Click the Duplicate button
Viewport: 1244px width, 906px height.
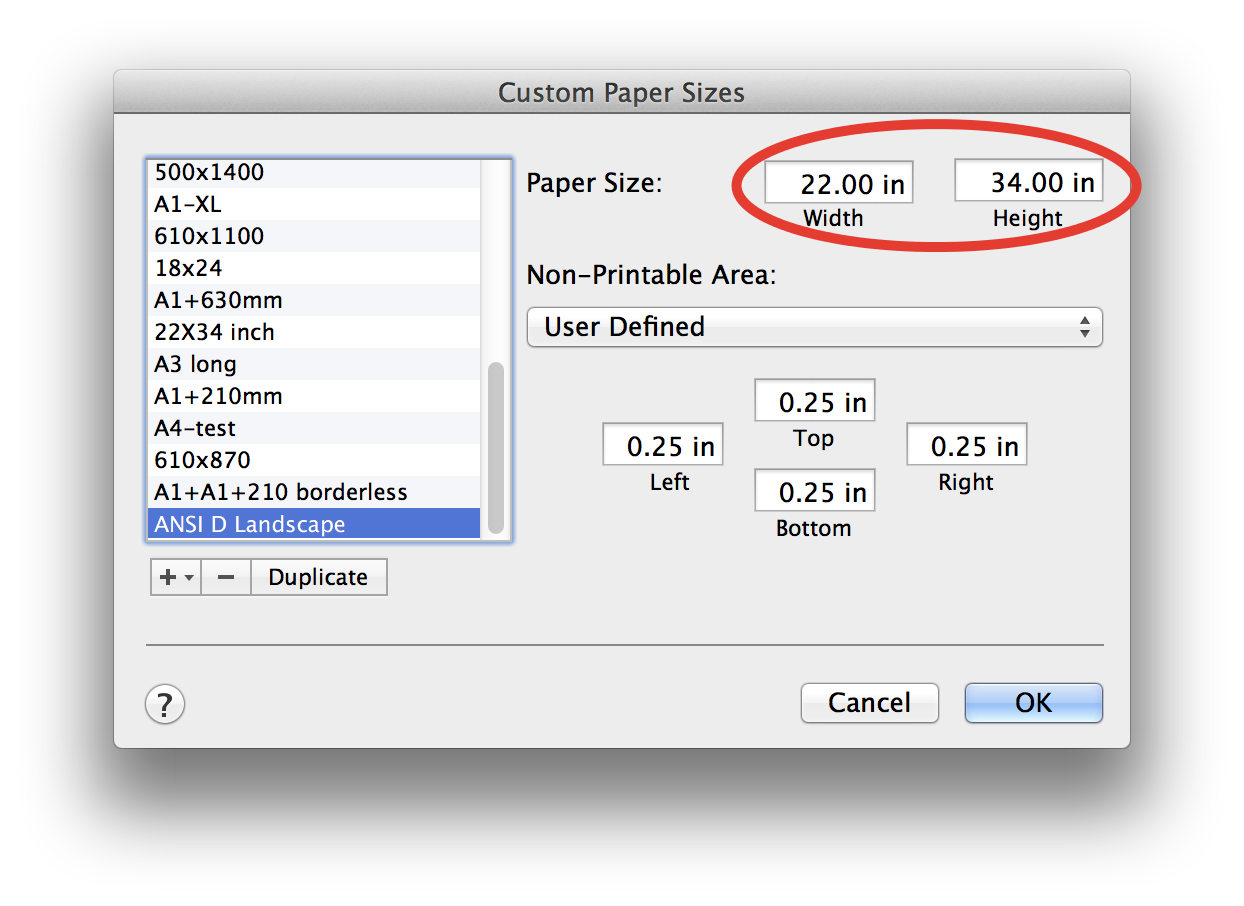pos(318,577)
